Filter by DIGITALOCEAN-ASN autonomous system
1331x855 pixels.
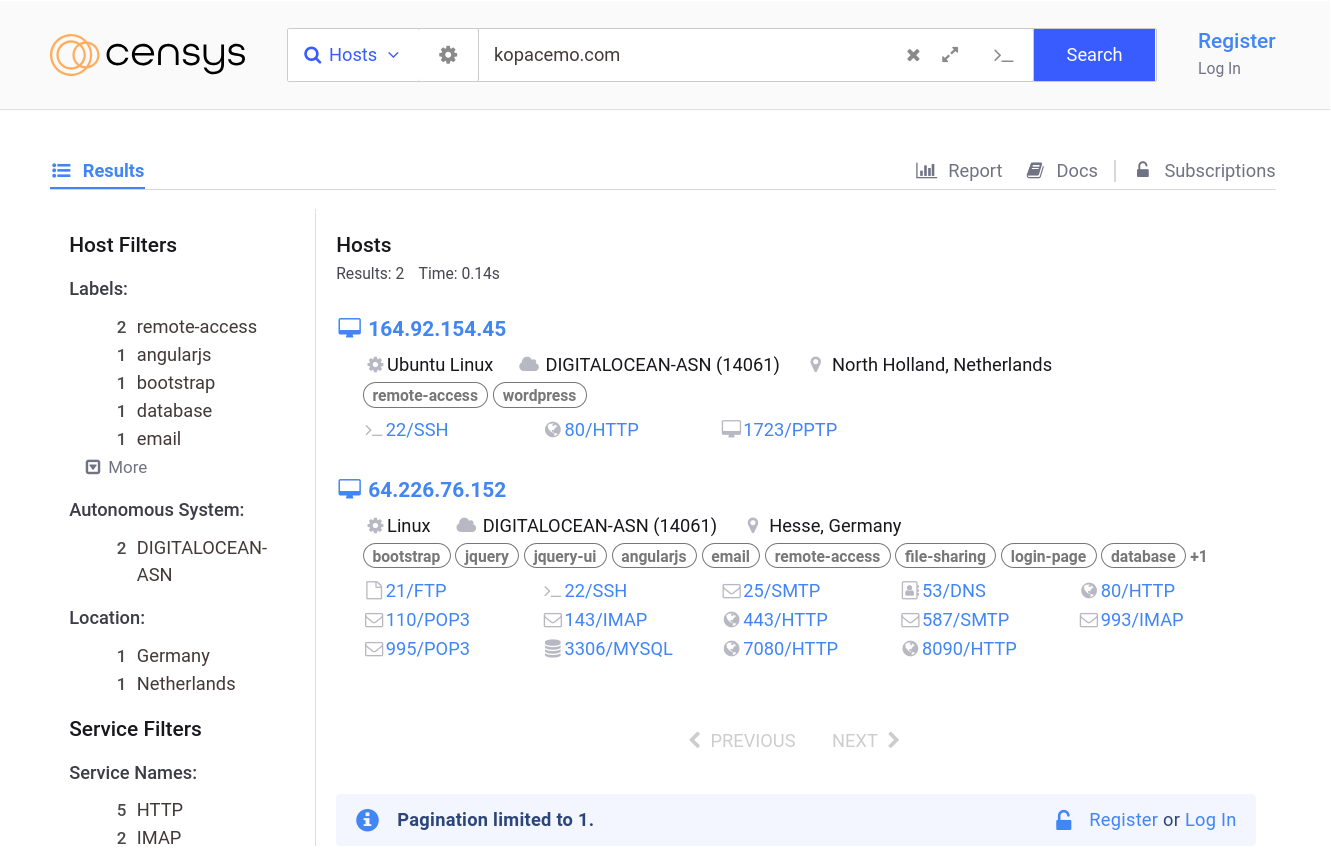[202, 561]
